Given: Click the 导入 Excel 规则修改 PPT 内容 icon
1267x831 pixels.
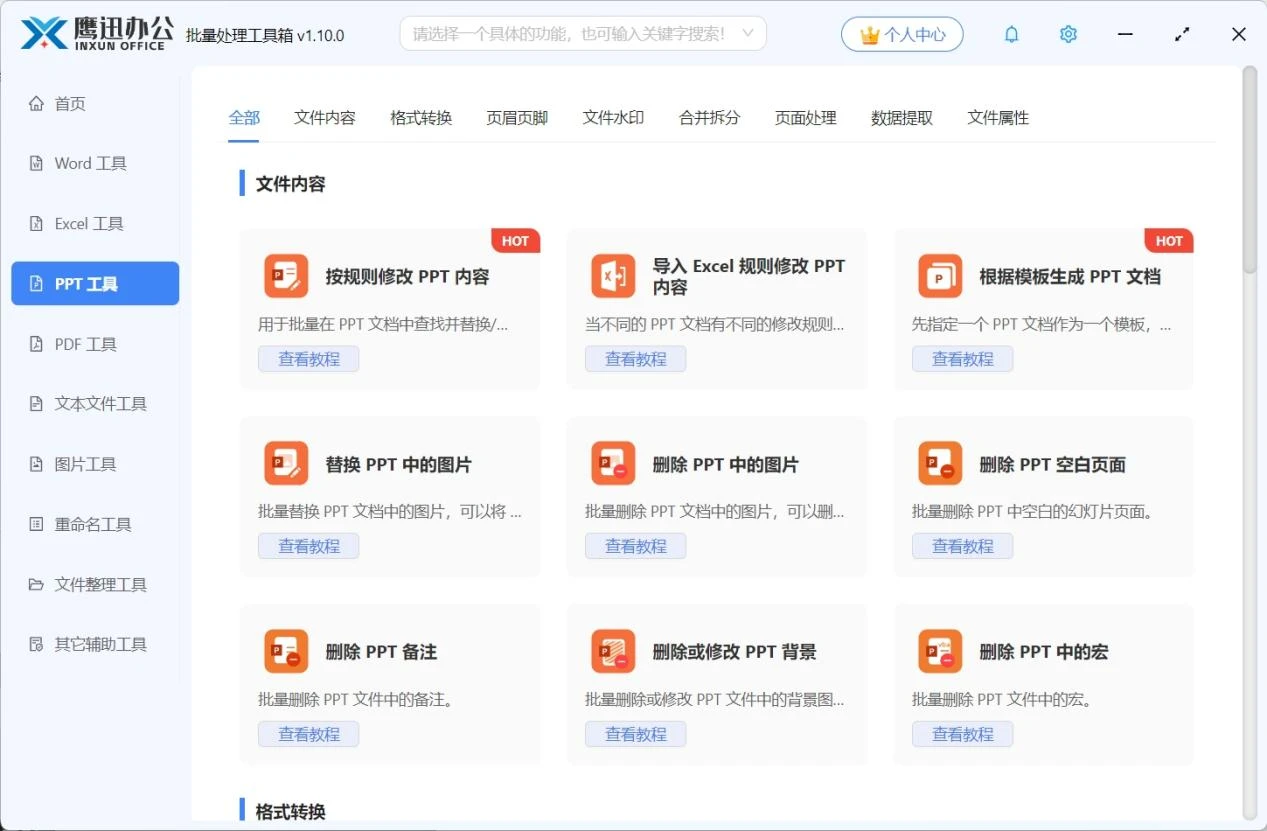Looking at the screenshot, I should coord(613,276).
